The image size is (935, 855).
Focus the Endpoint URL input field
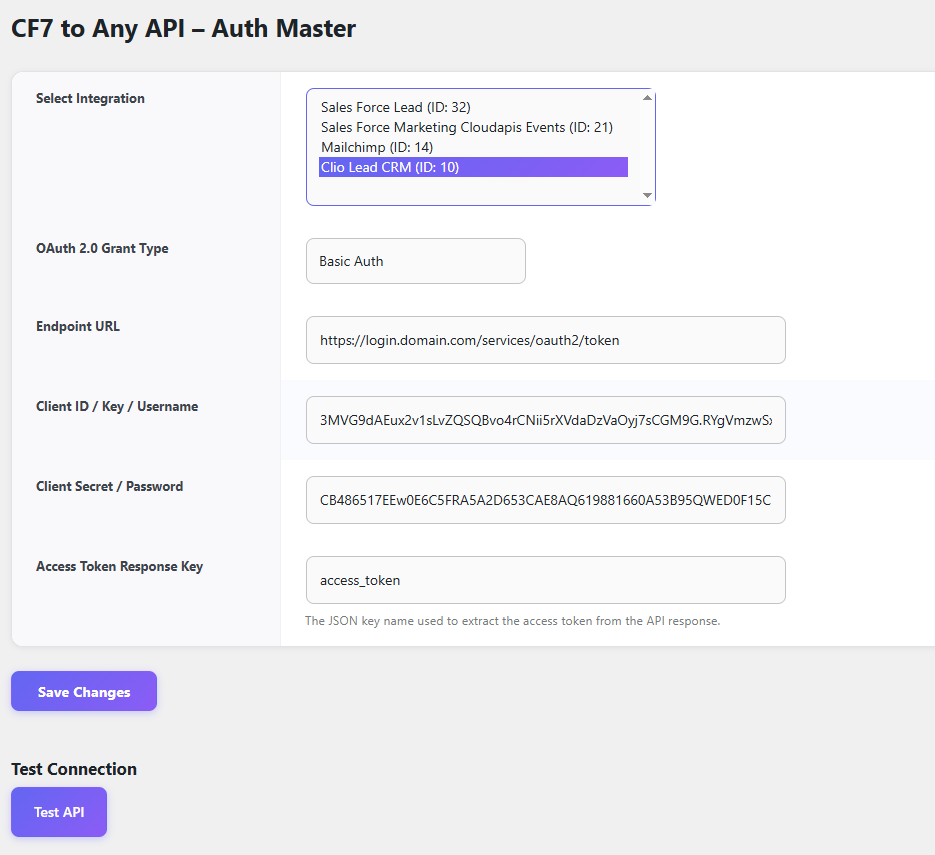point(545,340)
